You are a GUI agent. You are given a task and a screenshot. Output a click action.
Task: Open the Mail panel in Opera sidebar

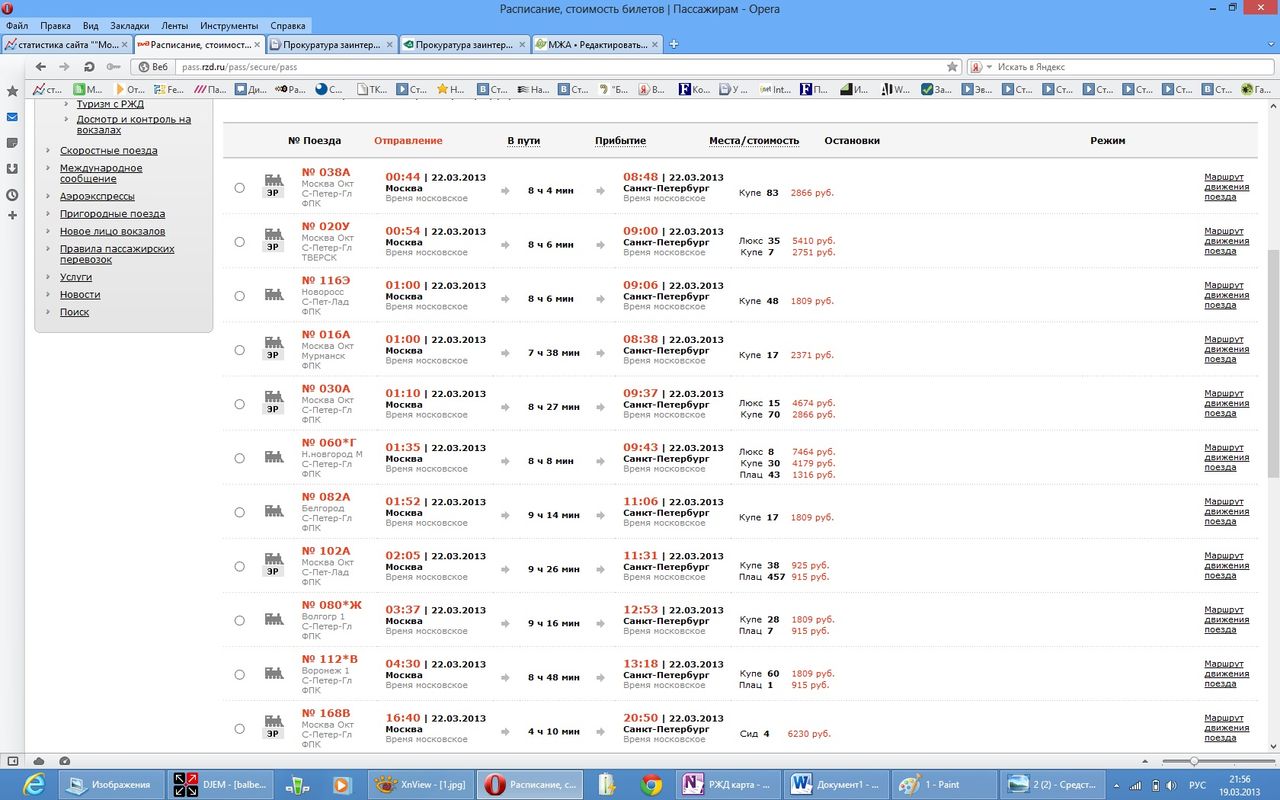(12, 117)
